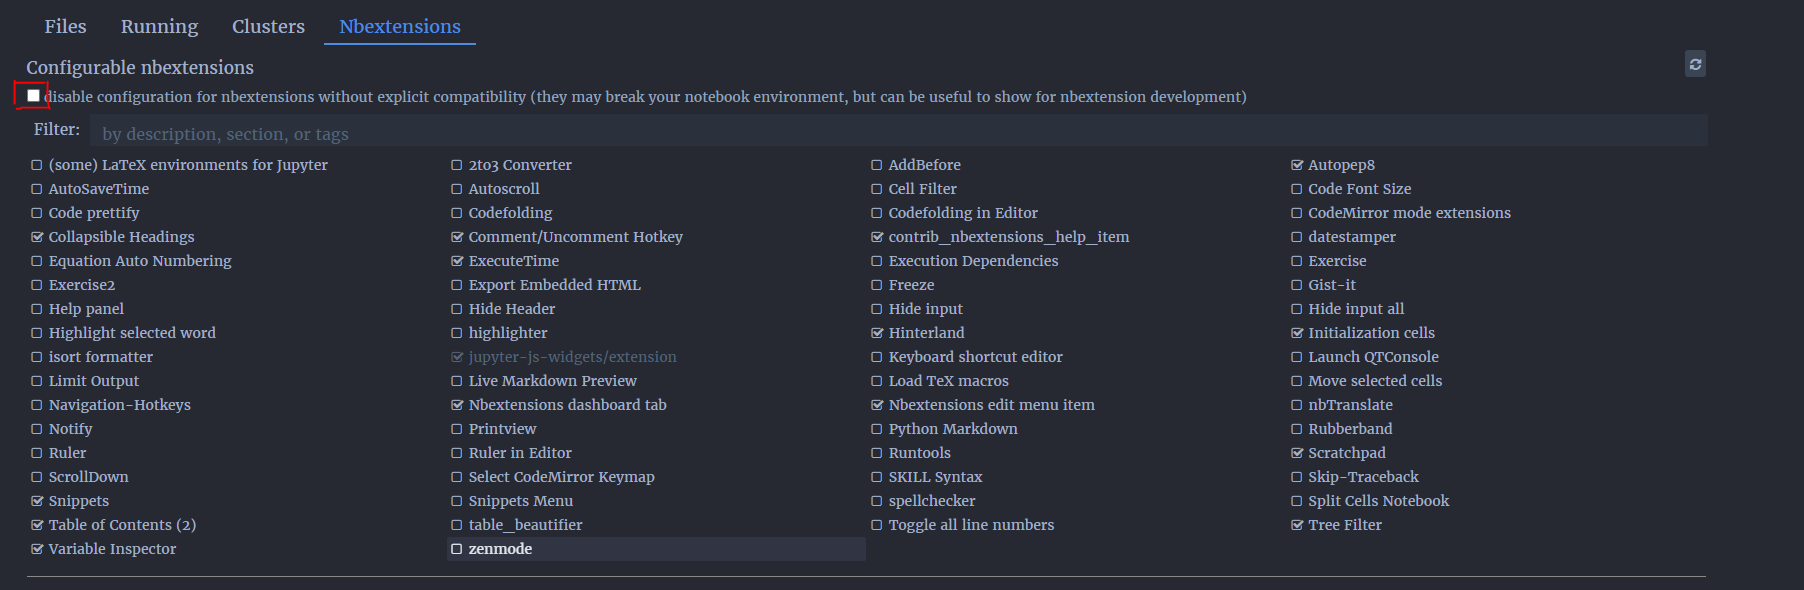Image resolution: width=1804 pixels, height=590 pixels.
Task: Enable Launch QTConsole extension
Action: point(1297,357)
